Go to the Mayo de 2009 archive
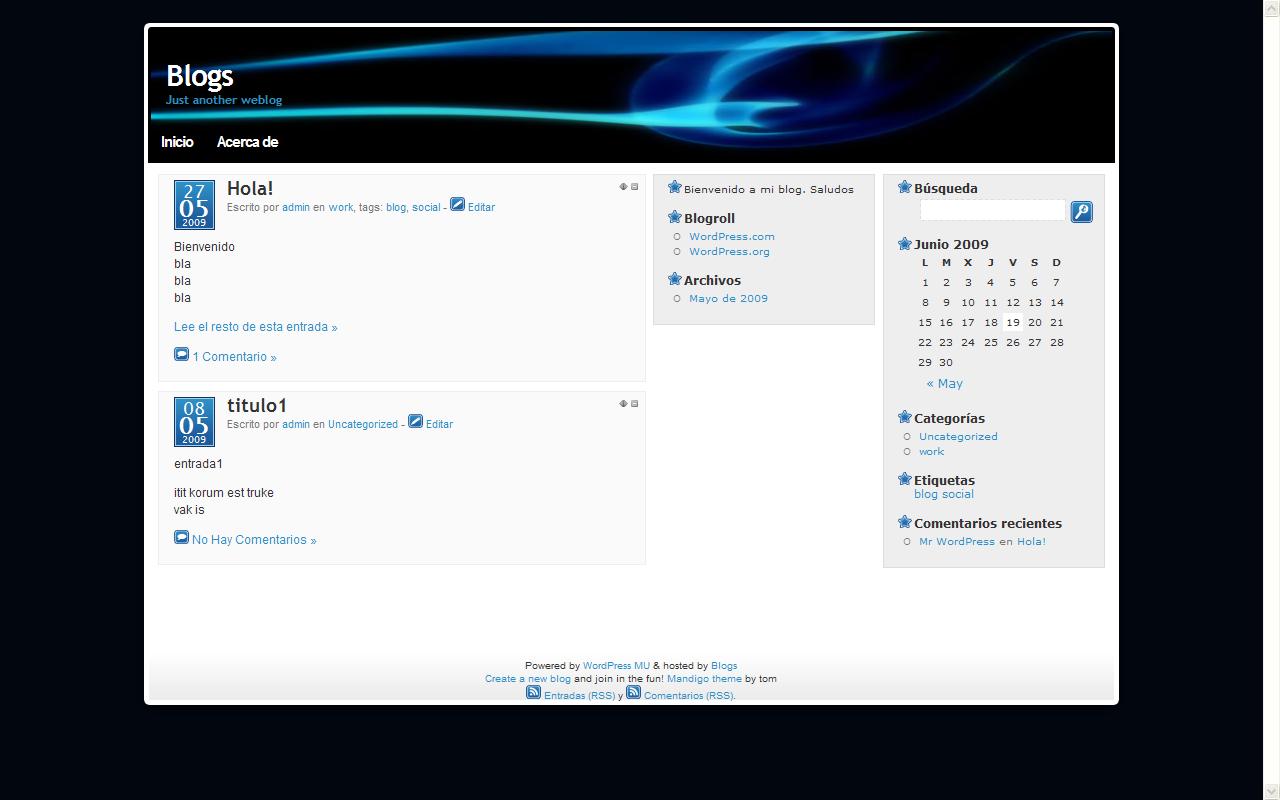 point(728,298)
